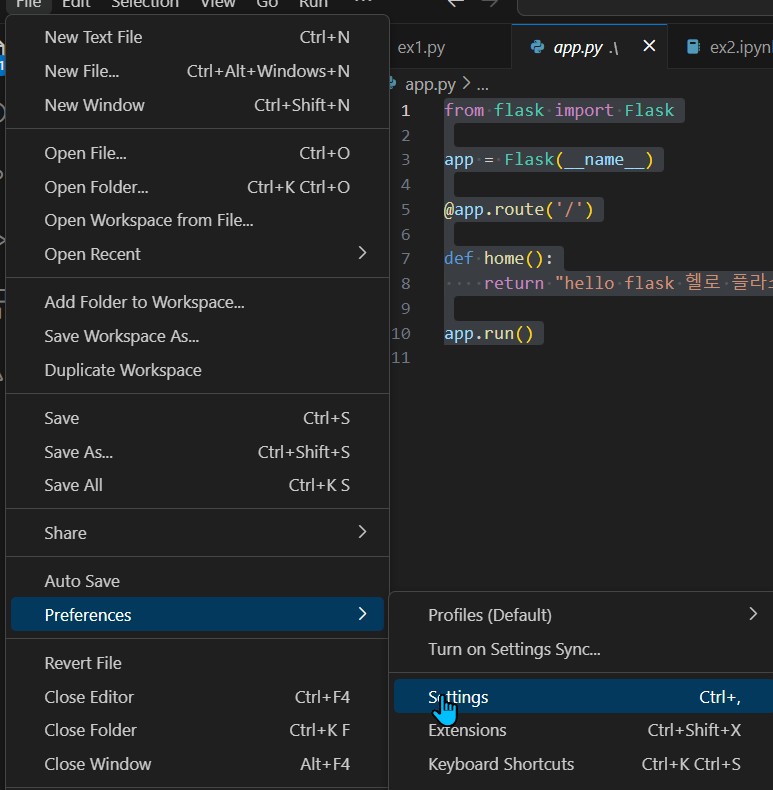
Task: Expand the Share submenu
Action: (197, 533)
